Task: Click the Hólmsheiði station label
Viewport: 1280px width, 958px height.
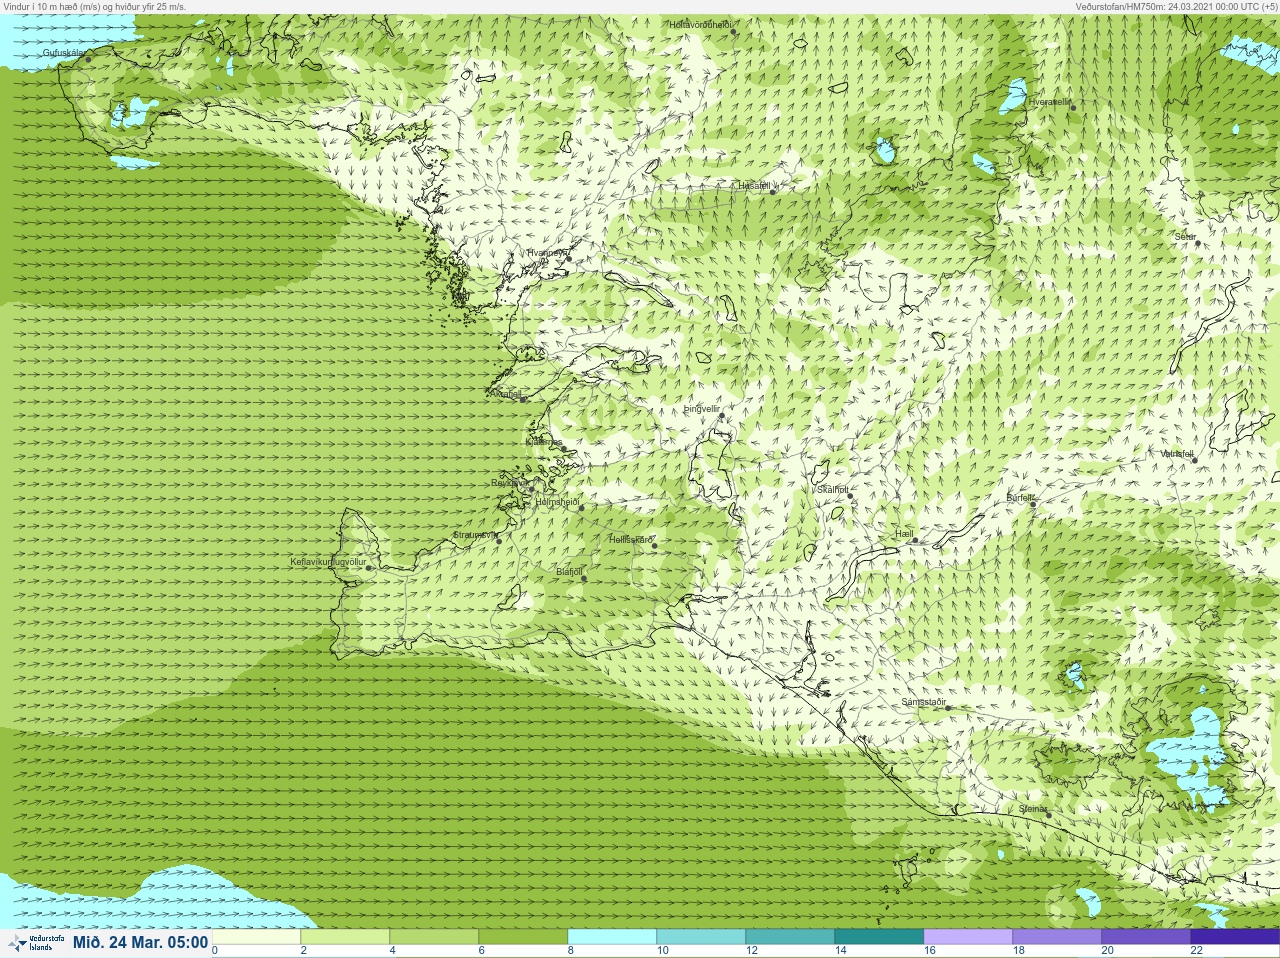Action: [x=558, y=502]
